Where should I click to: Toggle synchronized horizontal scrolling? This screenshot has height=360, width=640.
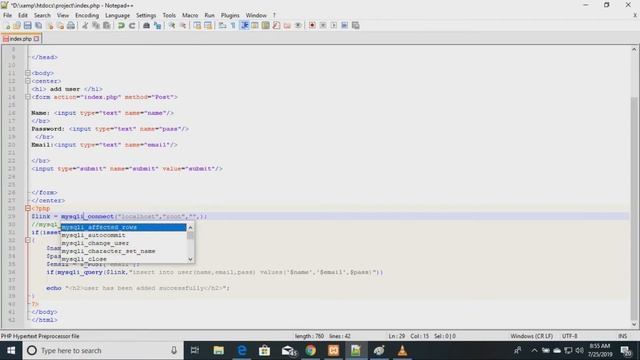pyautogui.click(x=208, y=26)
